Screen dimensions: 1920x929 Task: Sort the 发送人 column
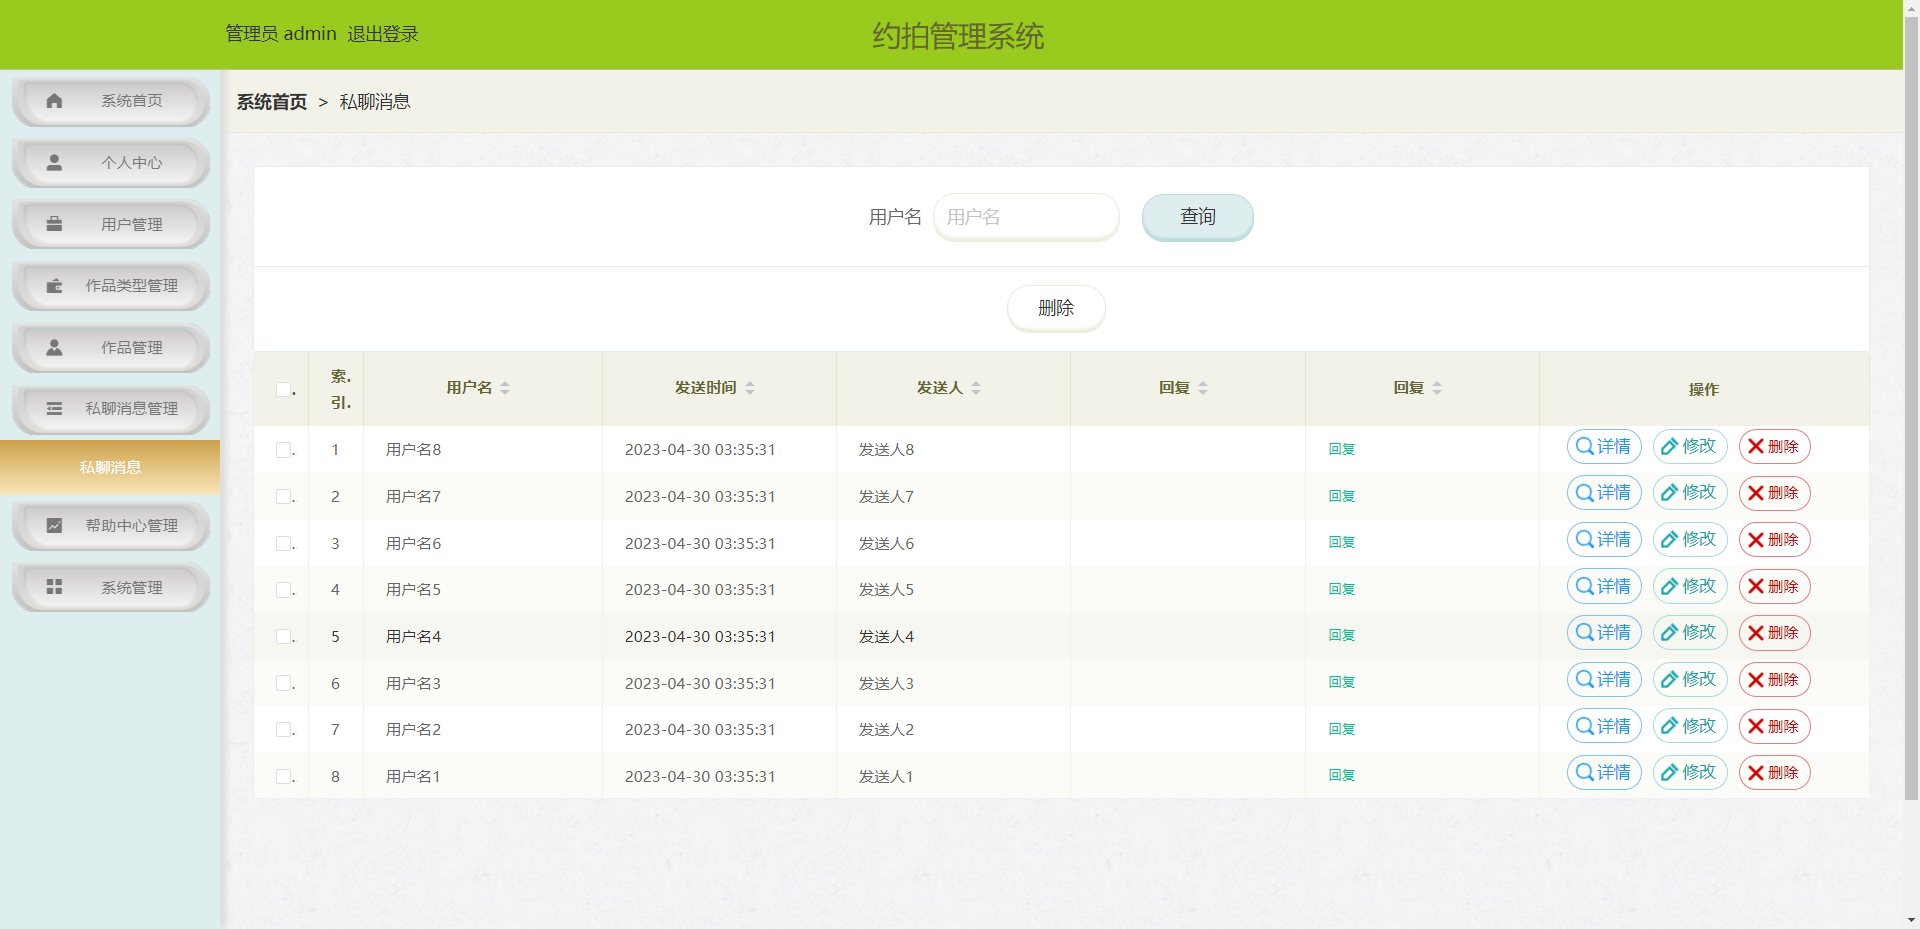977,388
